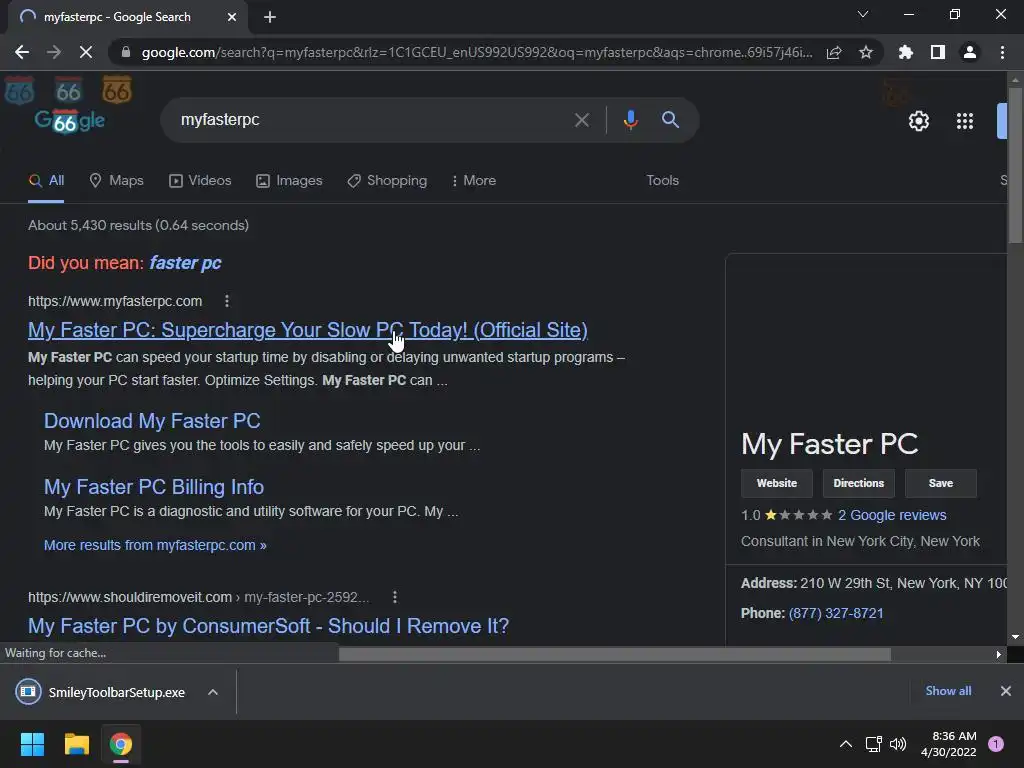
Task: Switch to Maps results tab
Action: [x=116, y=181]
